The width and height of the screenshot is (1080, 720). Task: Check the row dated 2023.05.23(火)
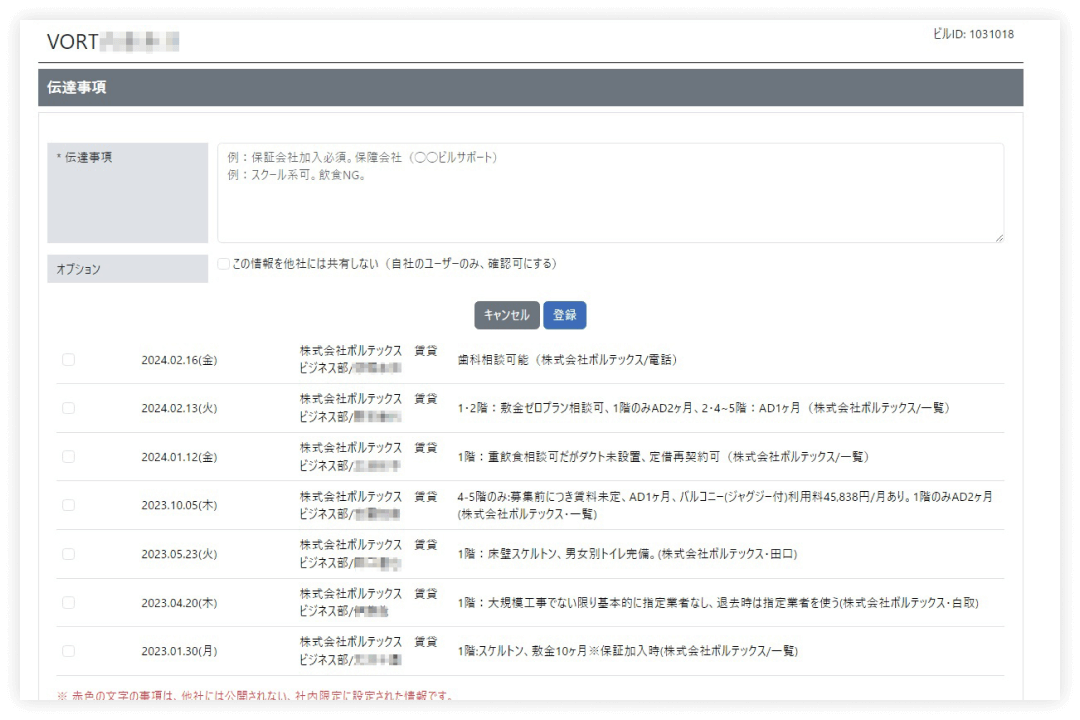coord(68,554)
